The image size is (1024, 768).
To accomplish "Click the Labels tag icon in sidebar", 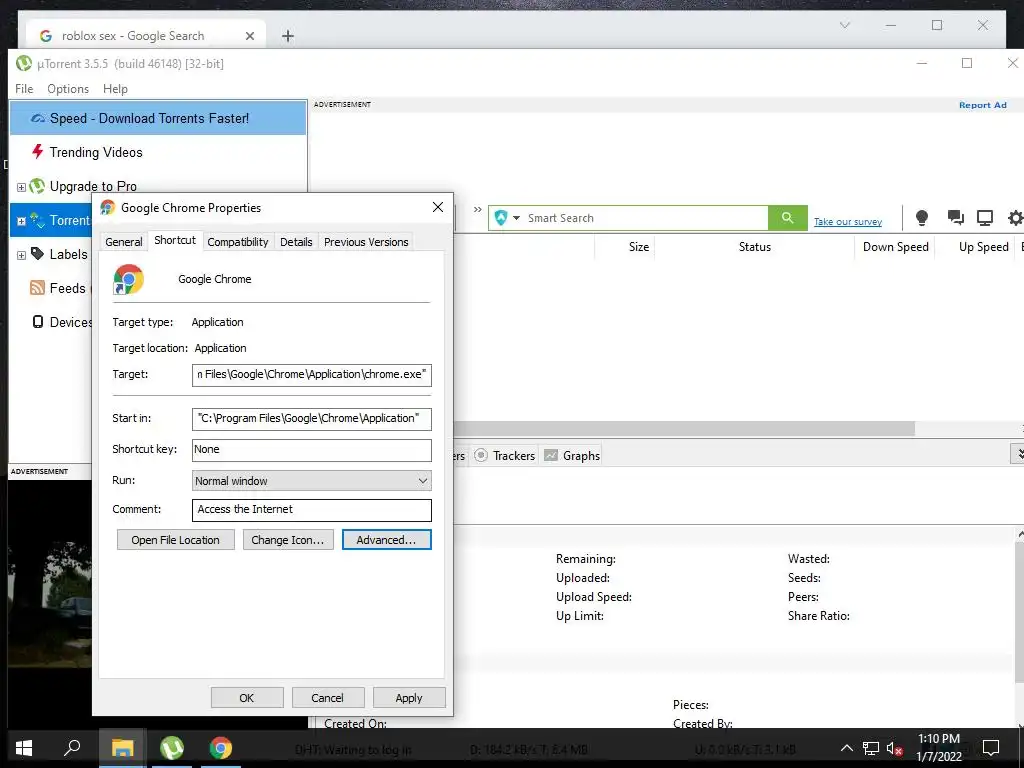I will [x=37, y=253].
